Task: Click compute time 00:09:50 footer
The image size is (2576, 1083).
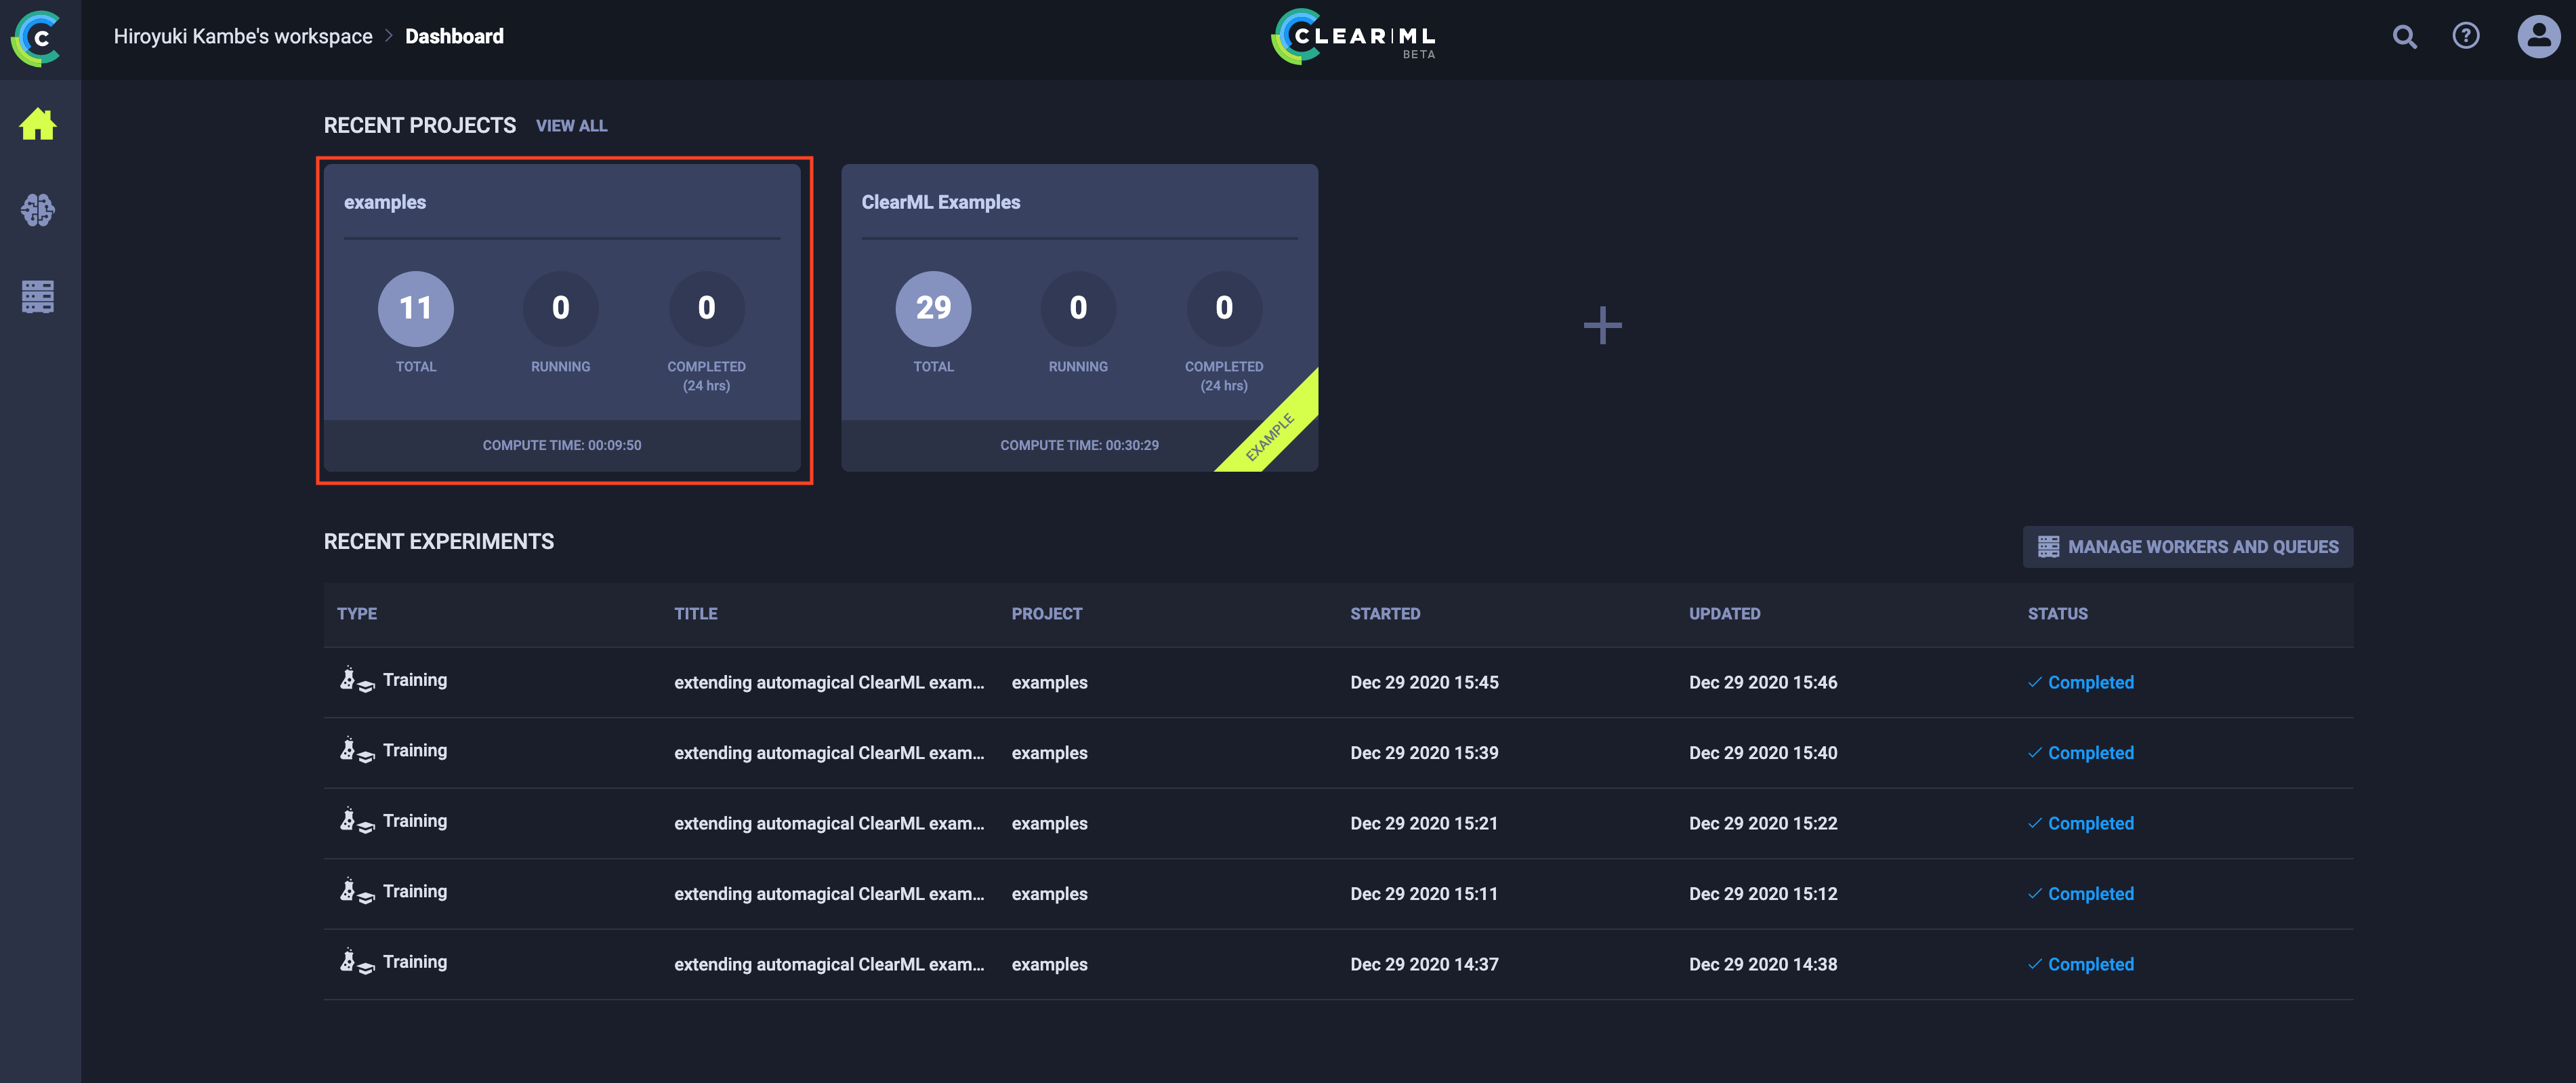Action: tap(562, 445)
